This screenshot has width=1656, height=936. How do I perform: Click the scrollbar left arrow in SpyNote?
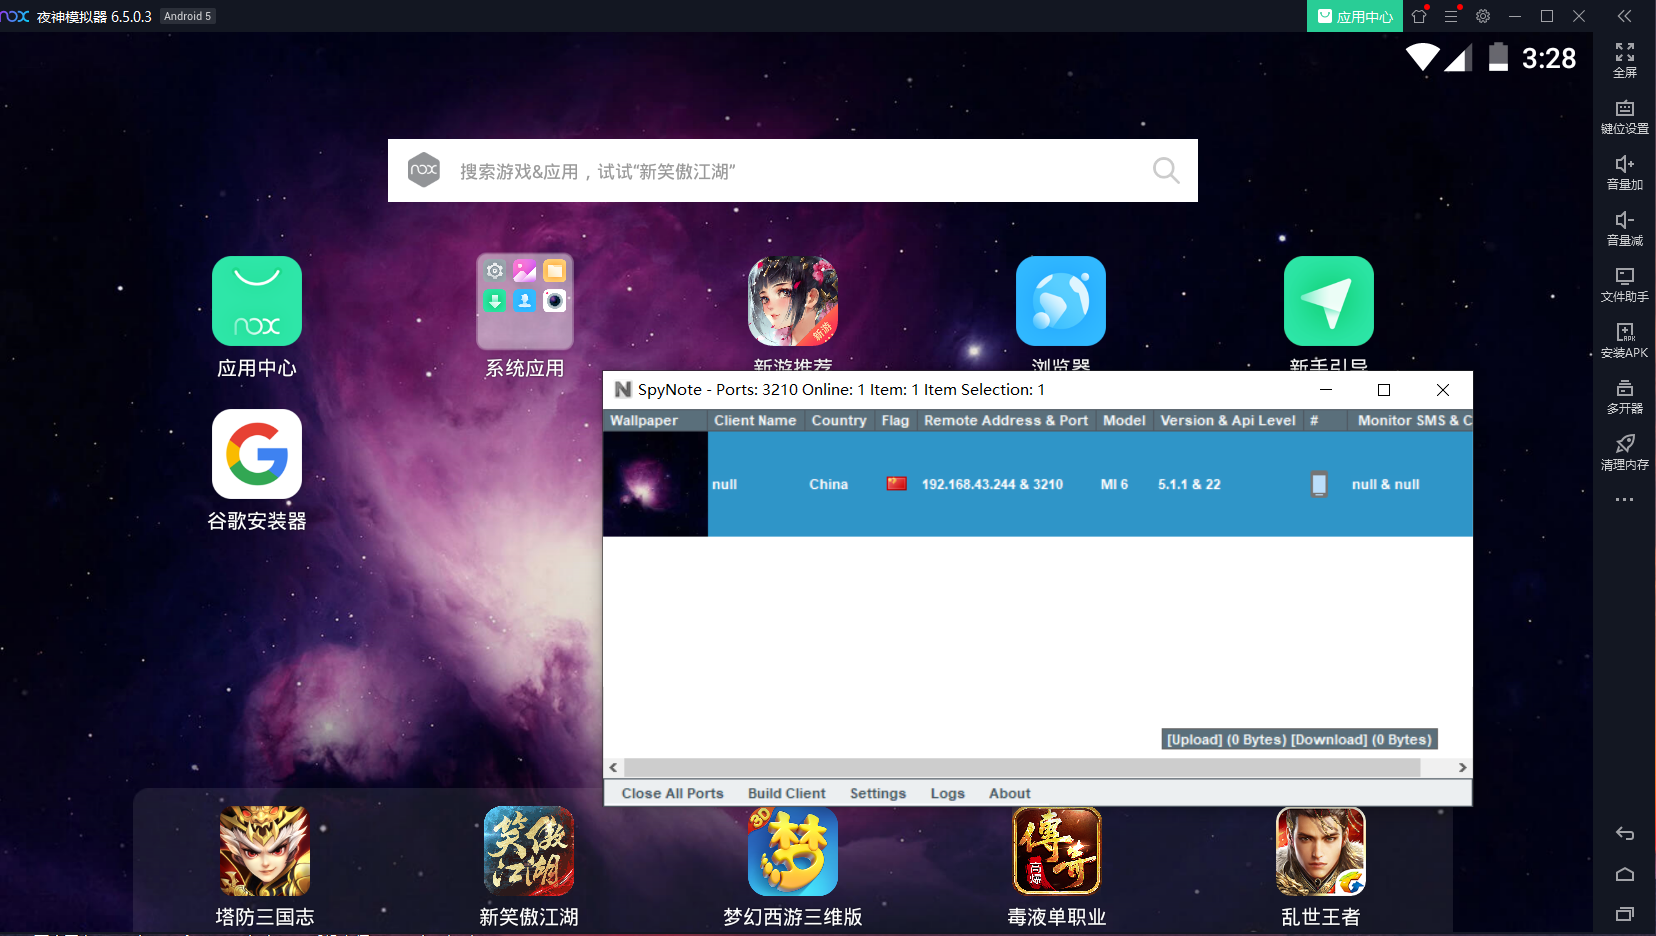click(x=613, y=767)
